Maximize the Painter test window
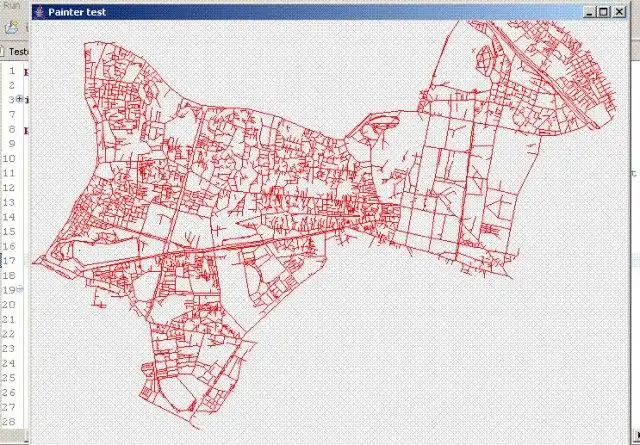This screenshot has height=445, width=640. tap(604, 12)
